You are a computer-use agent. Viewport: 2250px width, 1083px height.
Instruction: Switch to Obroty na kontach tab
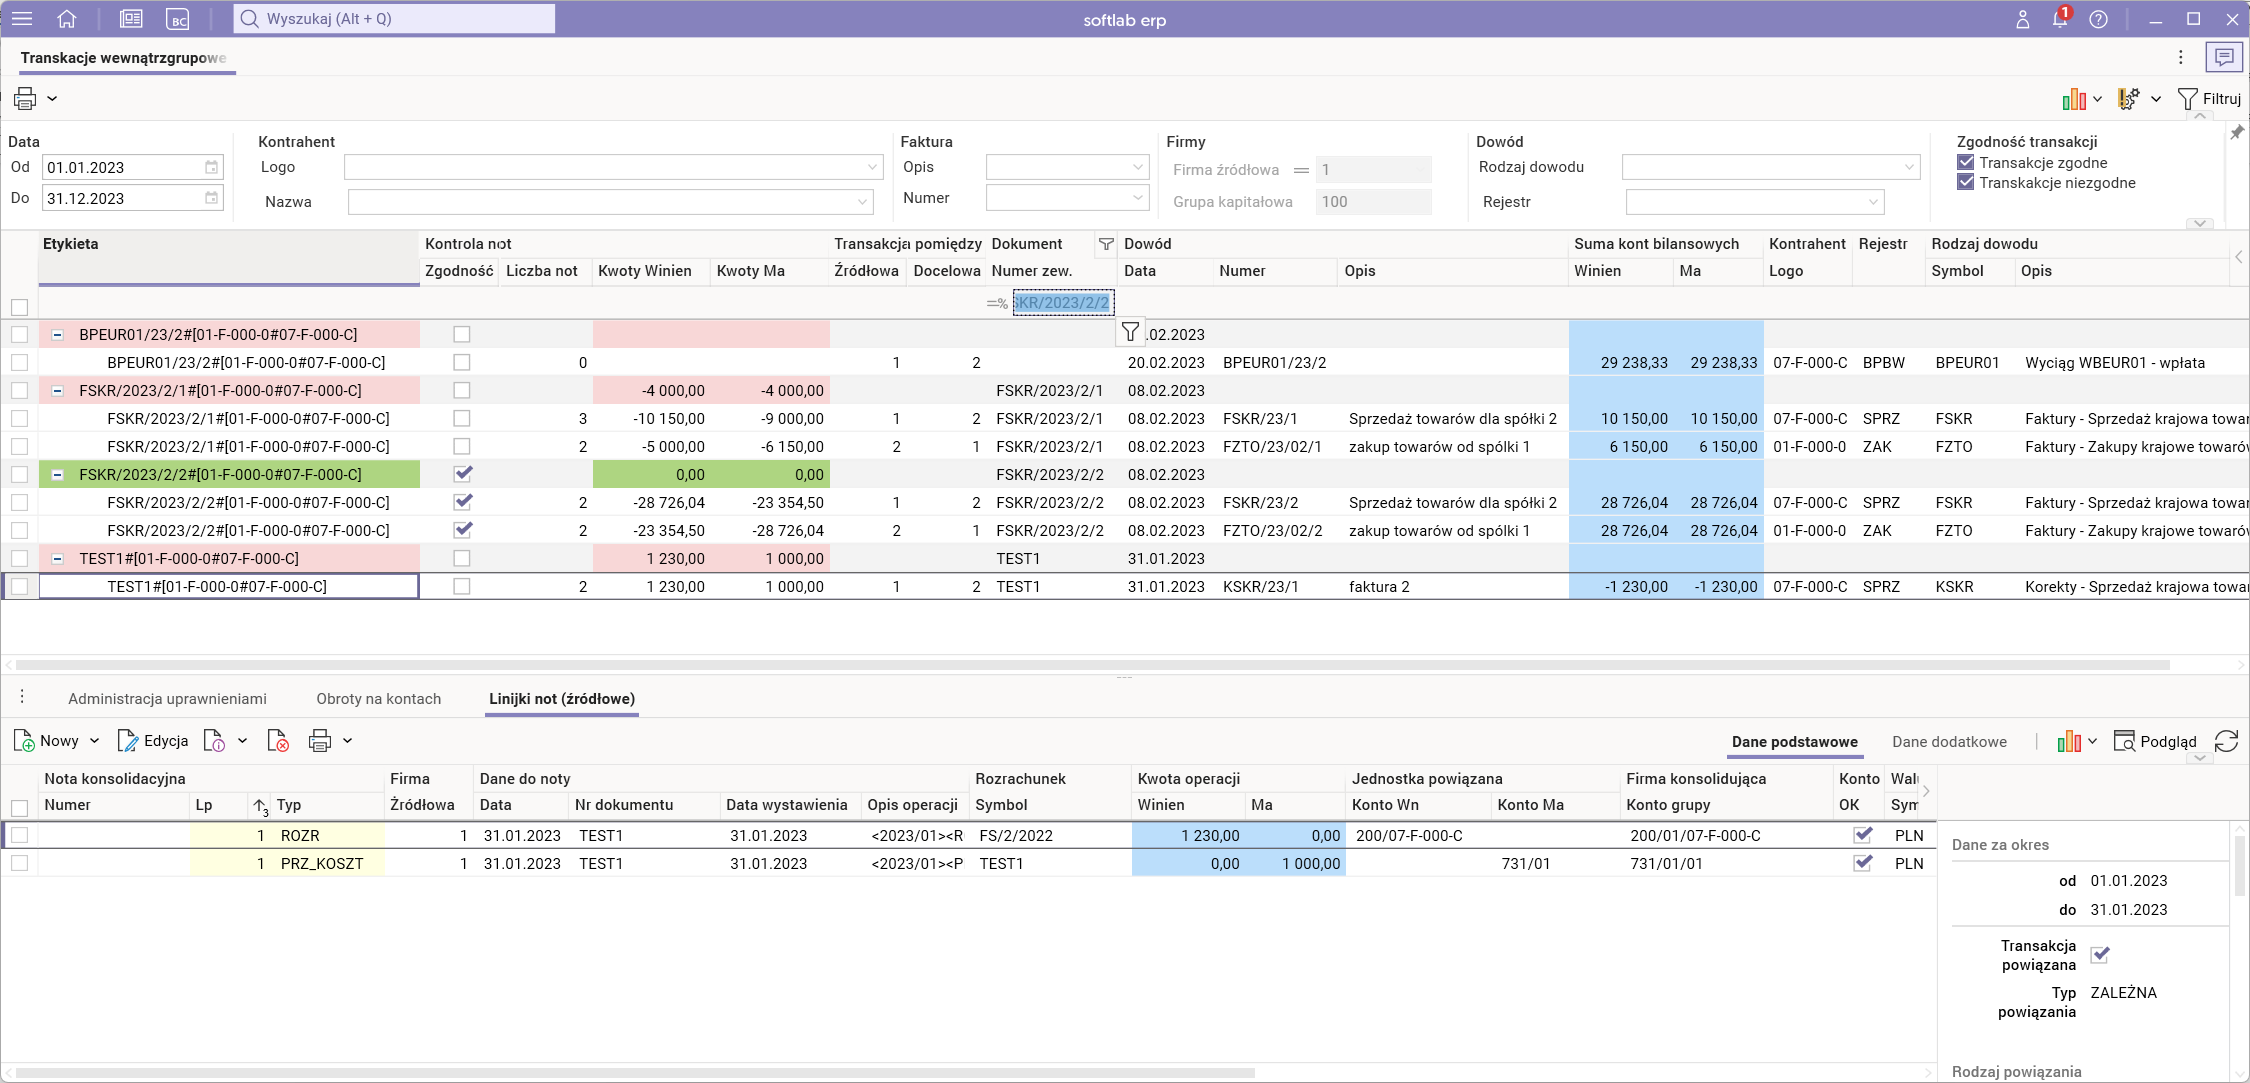point(378,699)
